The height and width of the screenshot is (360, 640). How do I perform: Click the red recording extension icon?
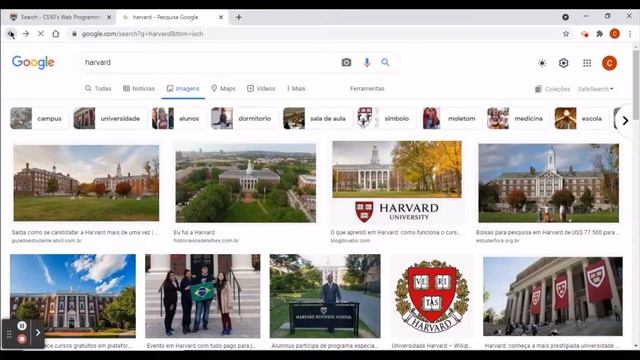pyautogui.click(x=584, y=34)
